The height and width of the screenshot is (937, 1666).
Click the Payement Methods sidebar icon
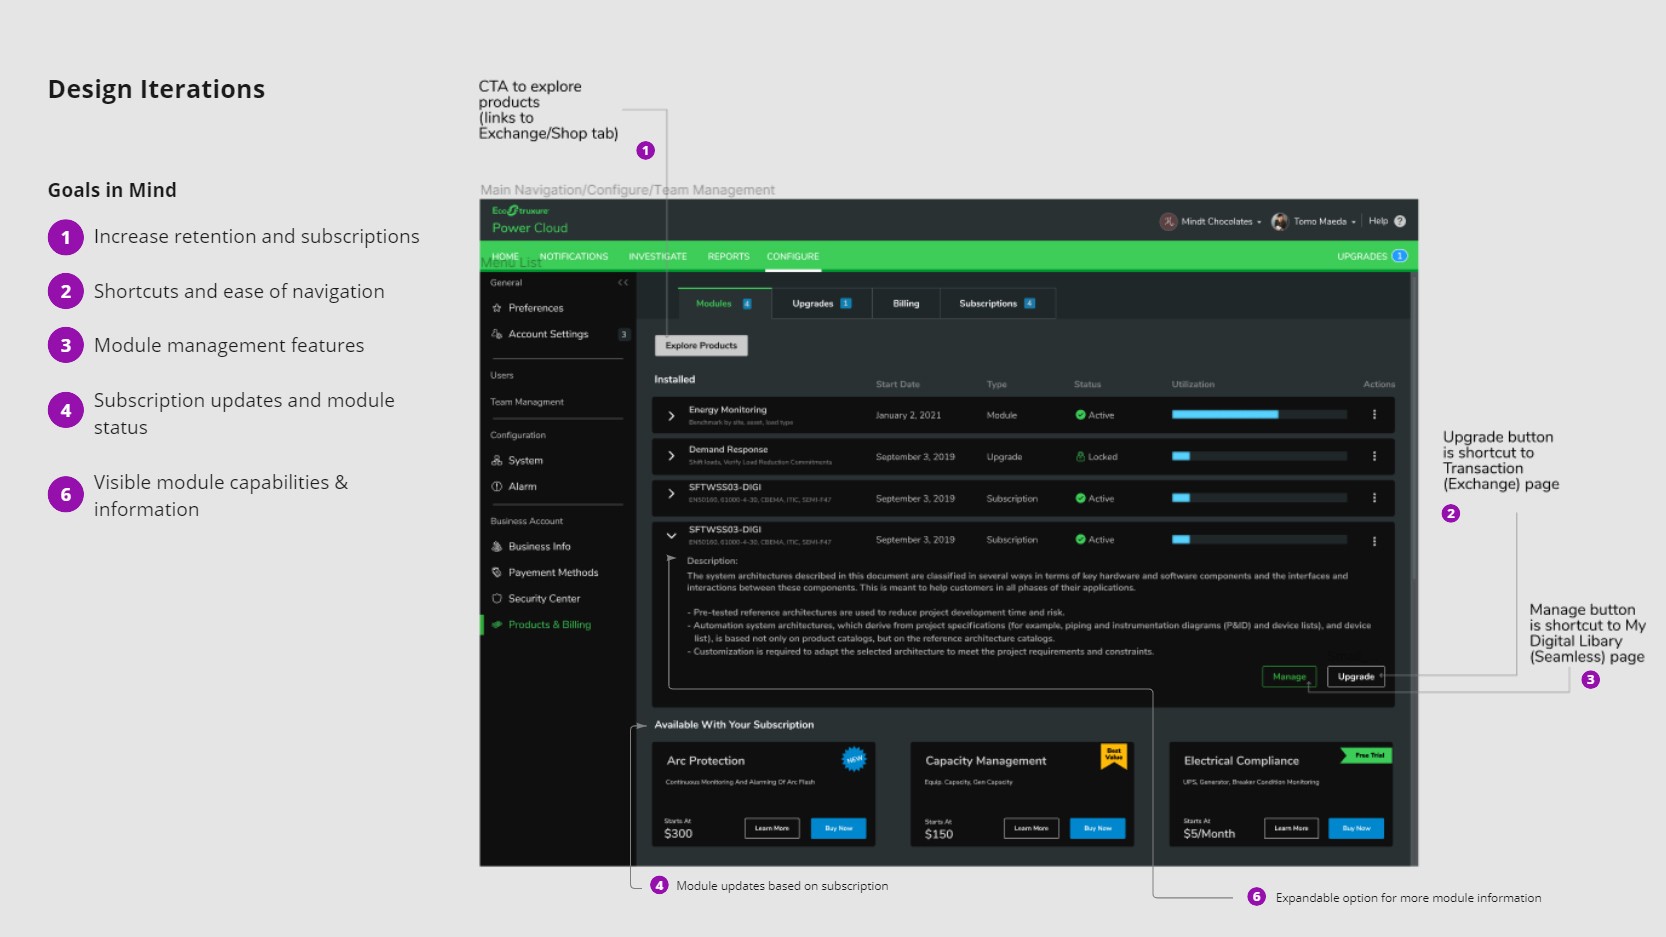point(497,573)
